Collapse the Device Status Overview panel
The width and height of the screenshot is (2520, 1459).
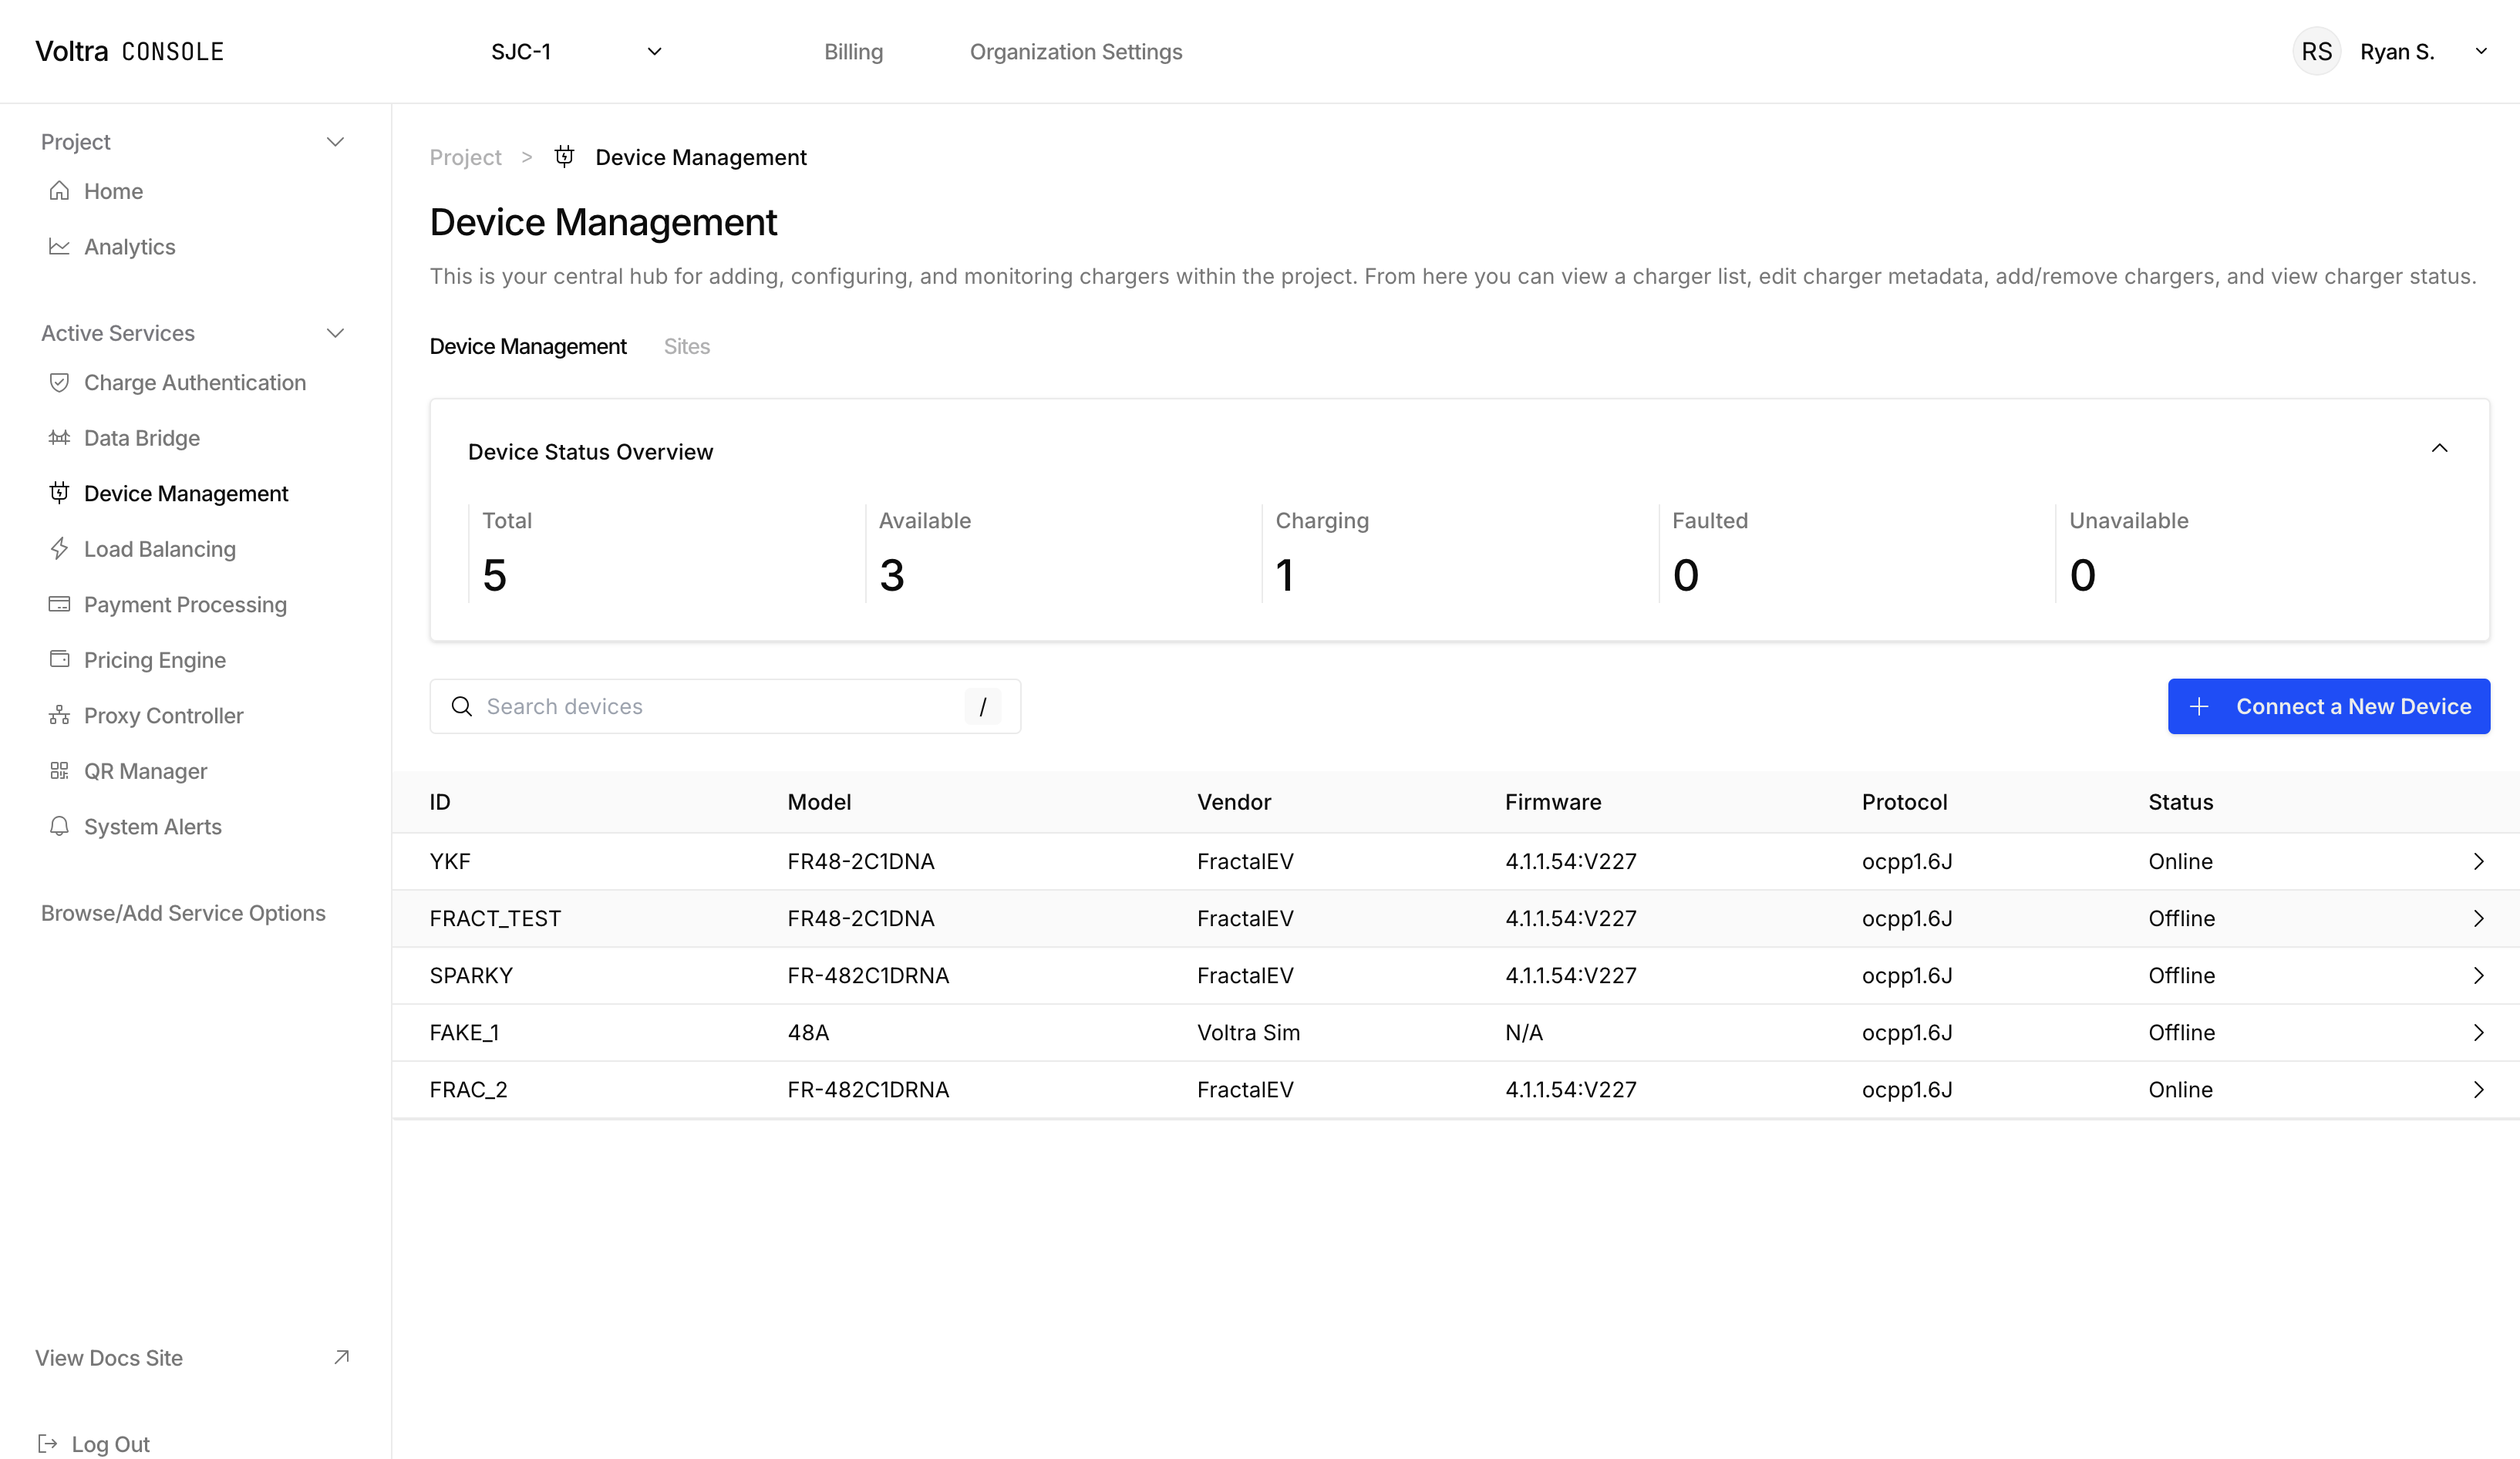(2440, 448)
